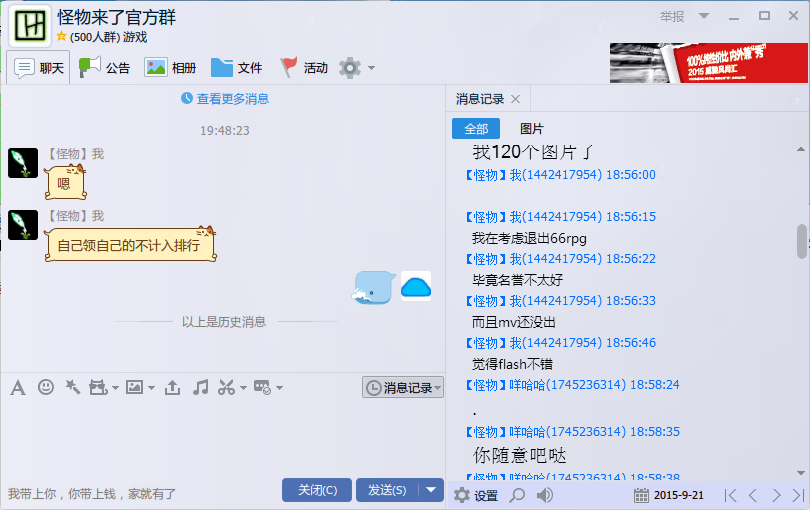The height and width of the screenshot is (510, 810).
Task: Click record line 你随意吧哒
Action: pos(520,455)
